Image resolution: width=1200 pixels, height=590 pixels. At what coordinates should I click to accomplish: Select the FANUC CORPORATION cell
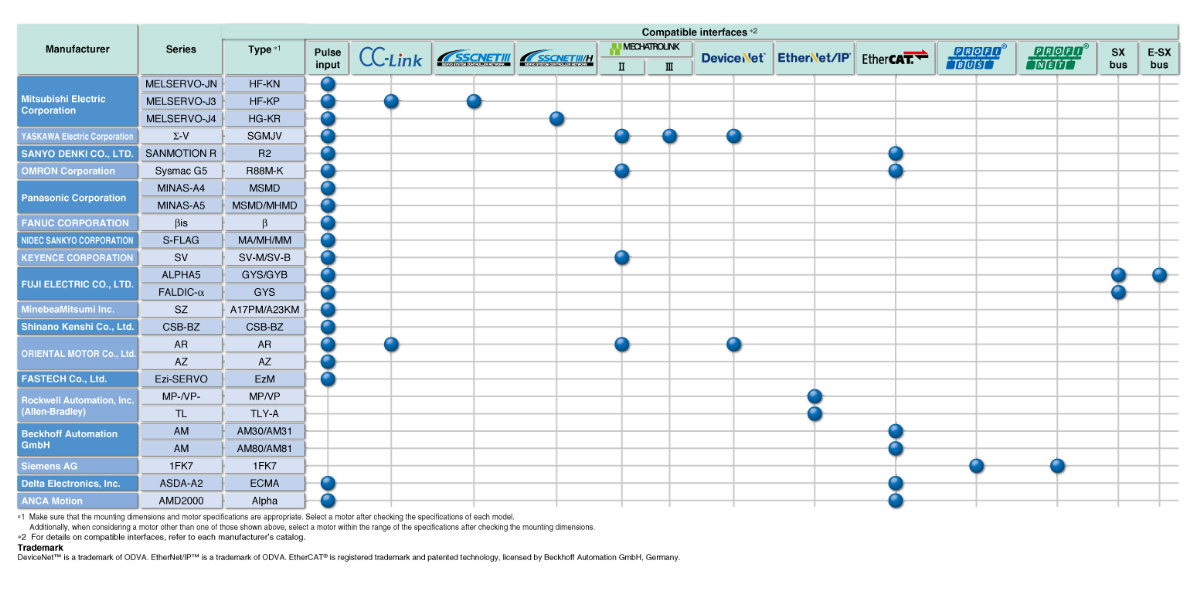tap(77, 223)
